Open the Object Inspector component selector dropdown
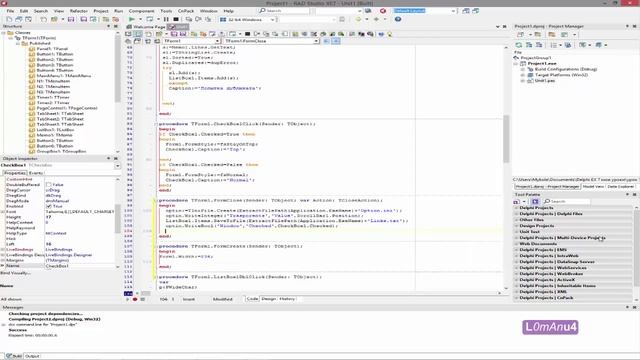The width and height of the screenshot is (640, 360). (117, 166)
